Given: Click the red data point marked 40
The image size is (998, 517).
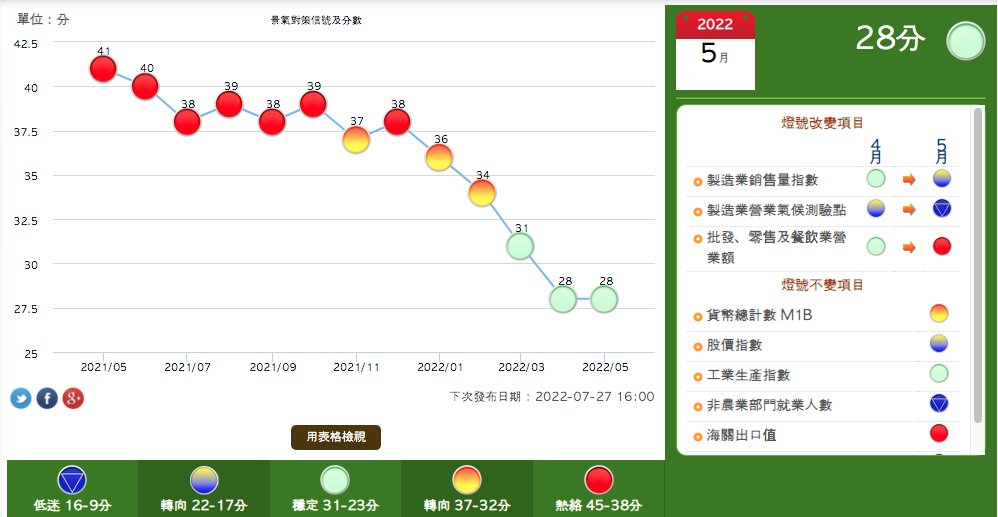Looking at the screenshot, I should point(145,86).
